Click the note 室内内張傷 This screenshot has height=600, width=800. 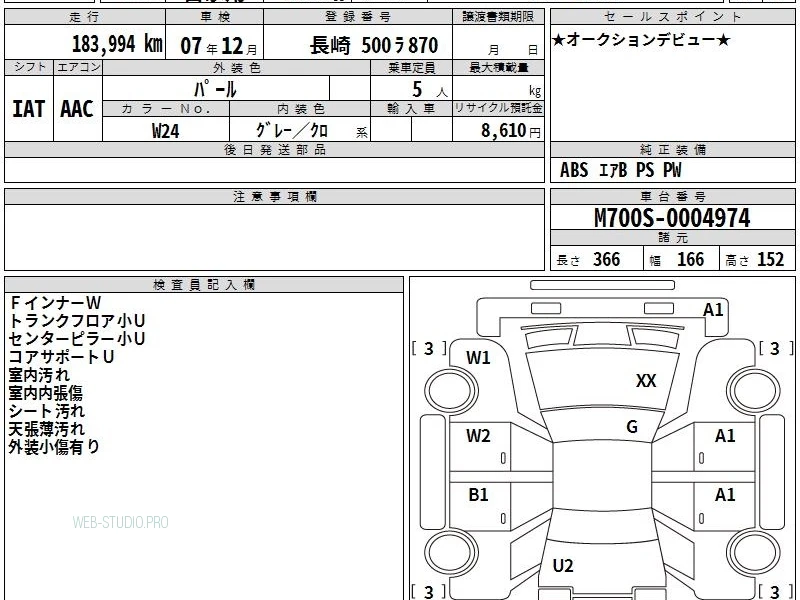[x=45, y=392]
